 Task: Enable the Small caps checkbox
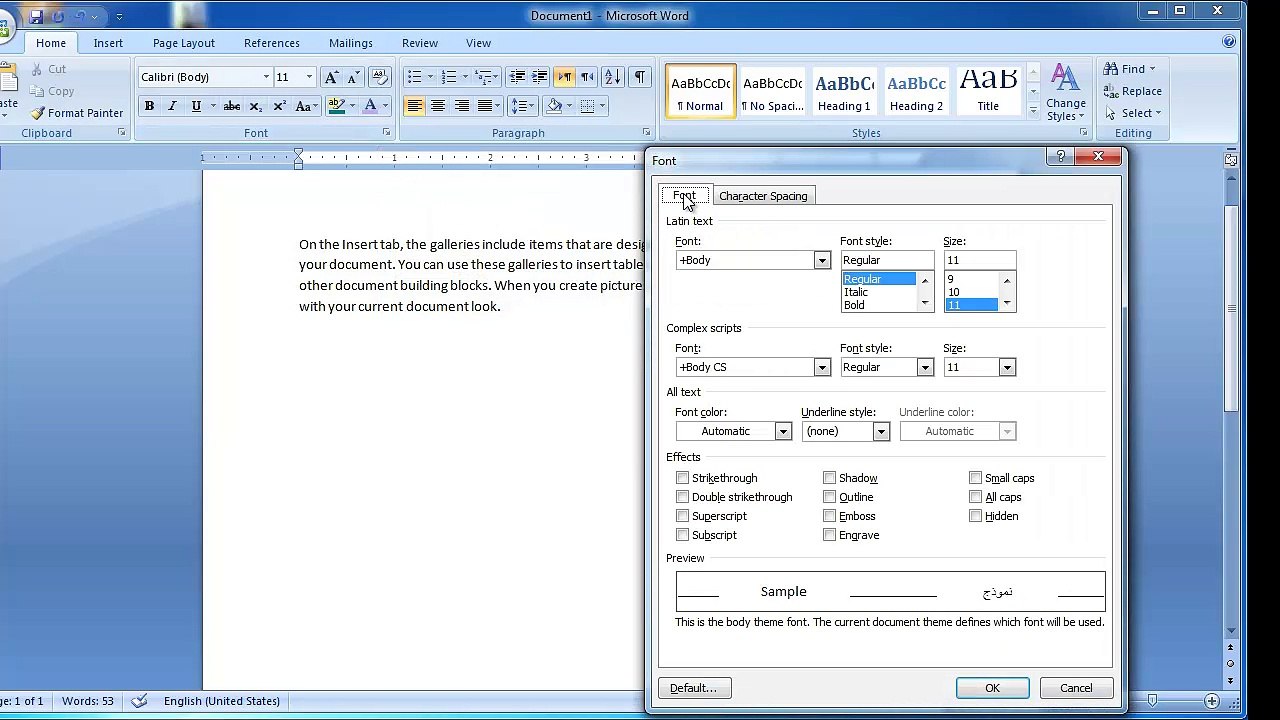coord(976,478)
